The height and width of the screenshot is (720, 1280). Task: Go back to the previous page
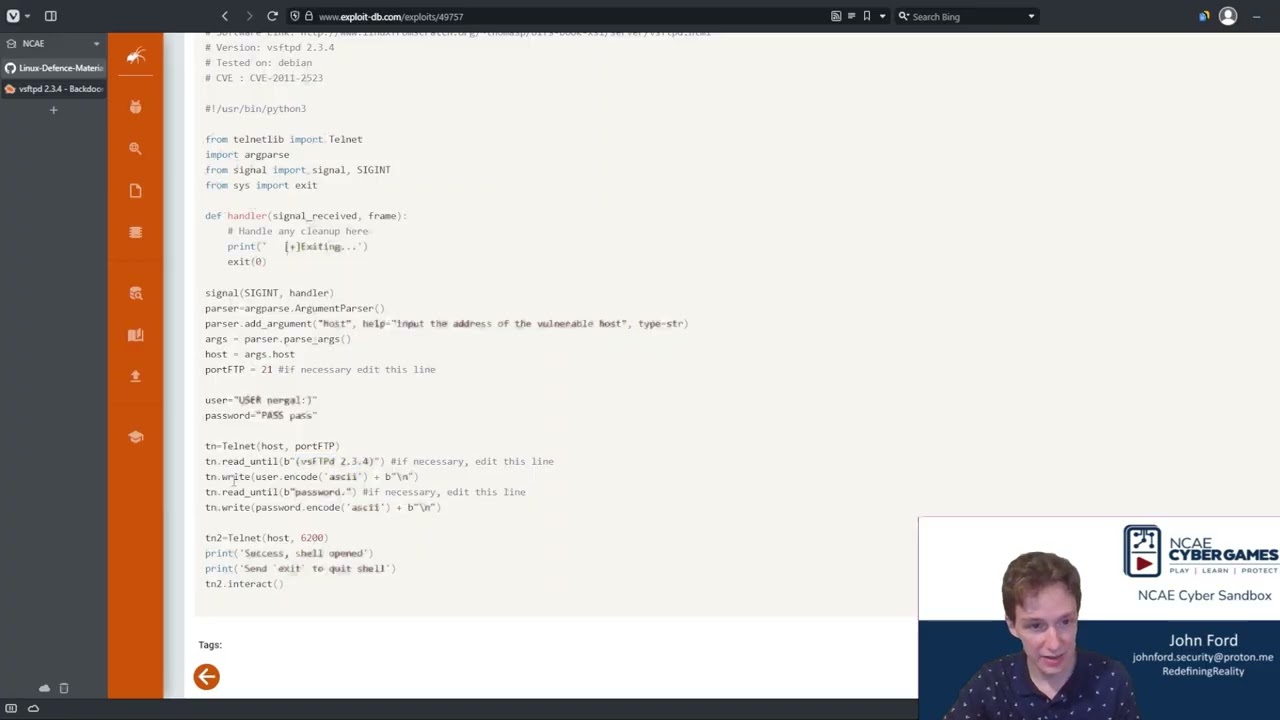(225, 16)
